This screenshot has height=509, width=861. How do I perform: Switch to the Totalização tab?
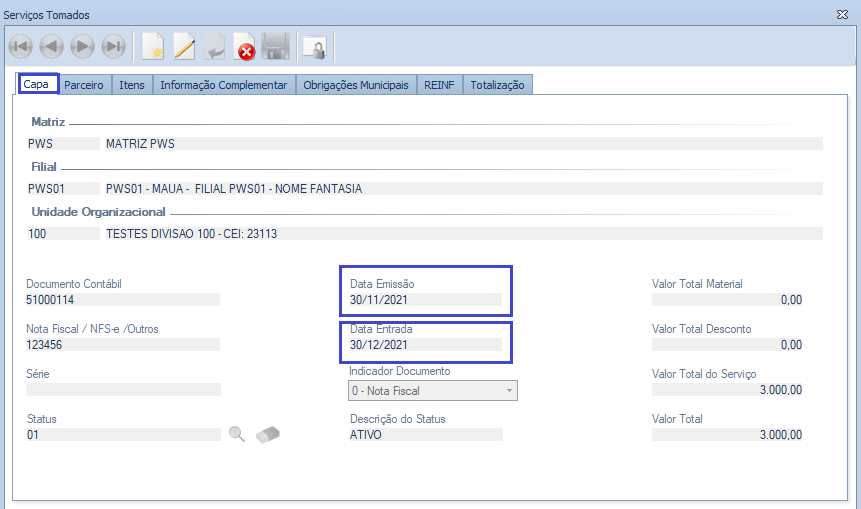click(x=497, y=85)
